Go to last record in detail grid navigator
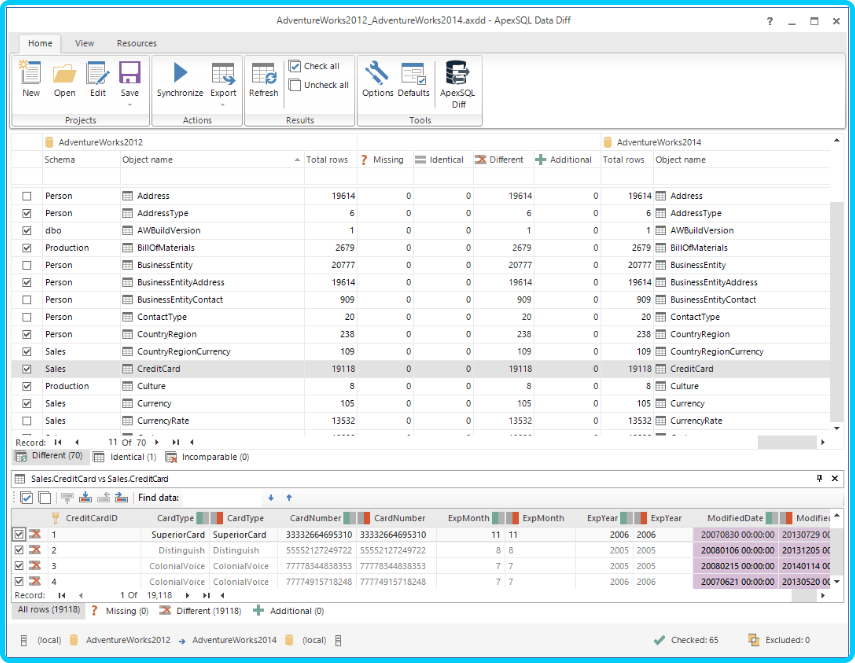 pyautogui.click(x=206, y=595)
